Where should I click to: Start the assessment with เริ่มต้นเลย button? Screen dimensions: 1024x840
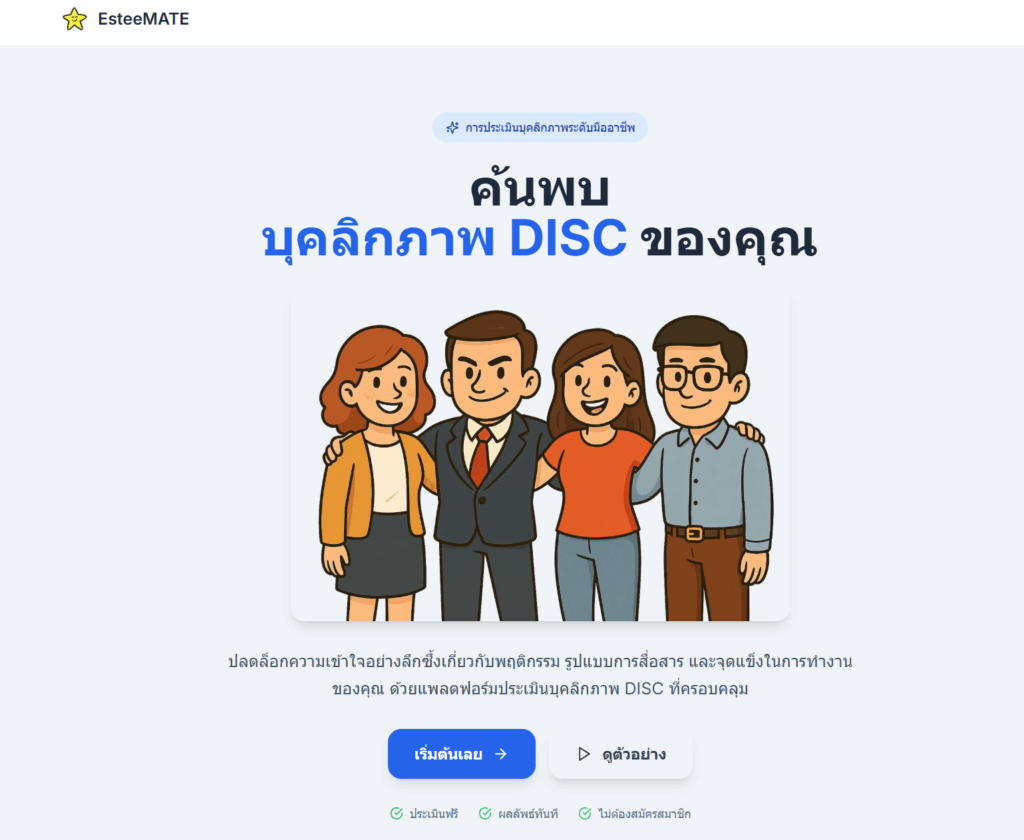pyautogui.click(x=462, y=754)
